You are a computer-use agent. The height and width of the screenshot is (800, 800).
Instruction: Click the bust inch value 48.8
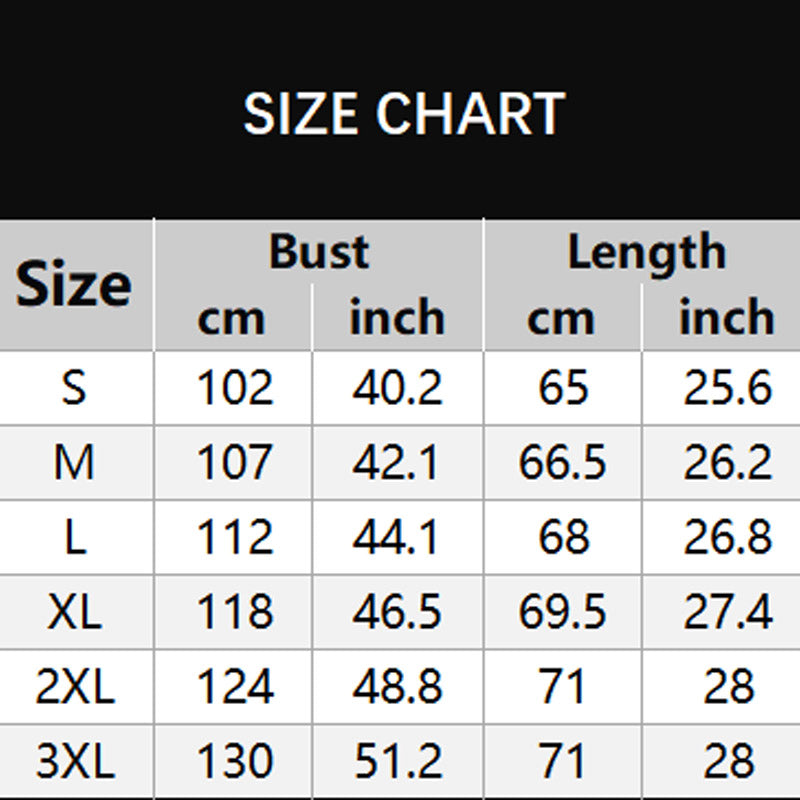click(397, 687)
